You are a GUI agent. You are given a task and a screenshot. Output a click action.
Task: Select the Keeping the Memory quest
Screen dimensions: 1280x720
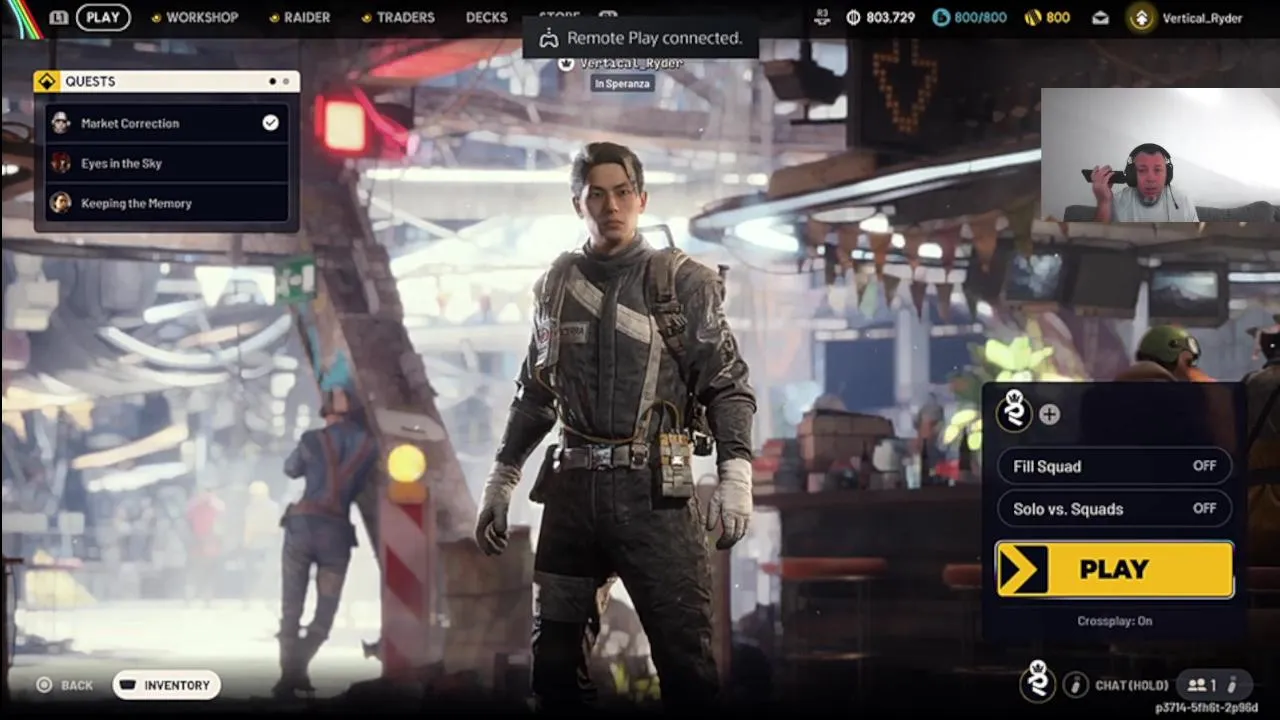coord(167,203)
